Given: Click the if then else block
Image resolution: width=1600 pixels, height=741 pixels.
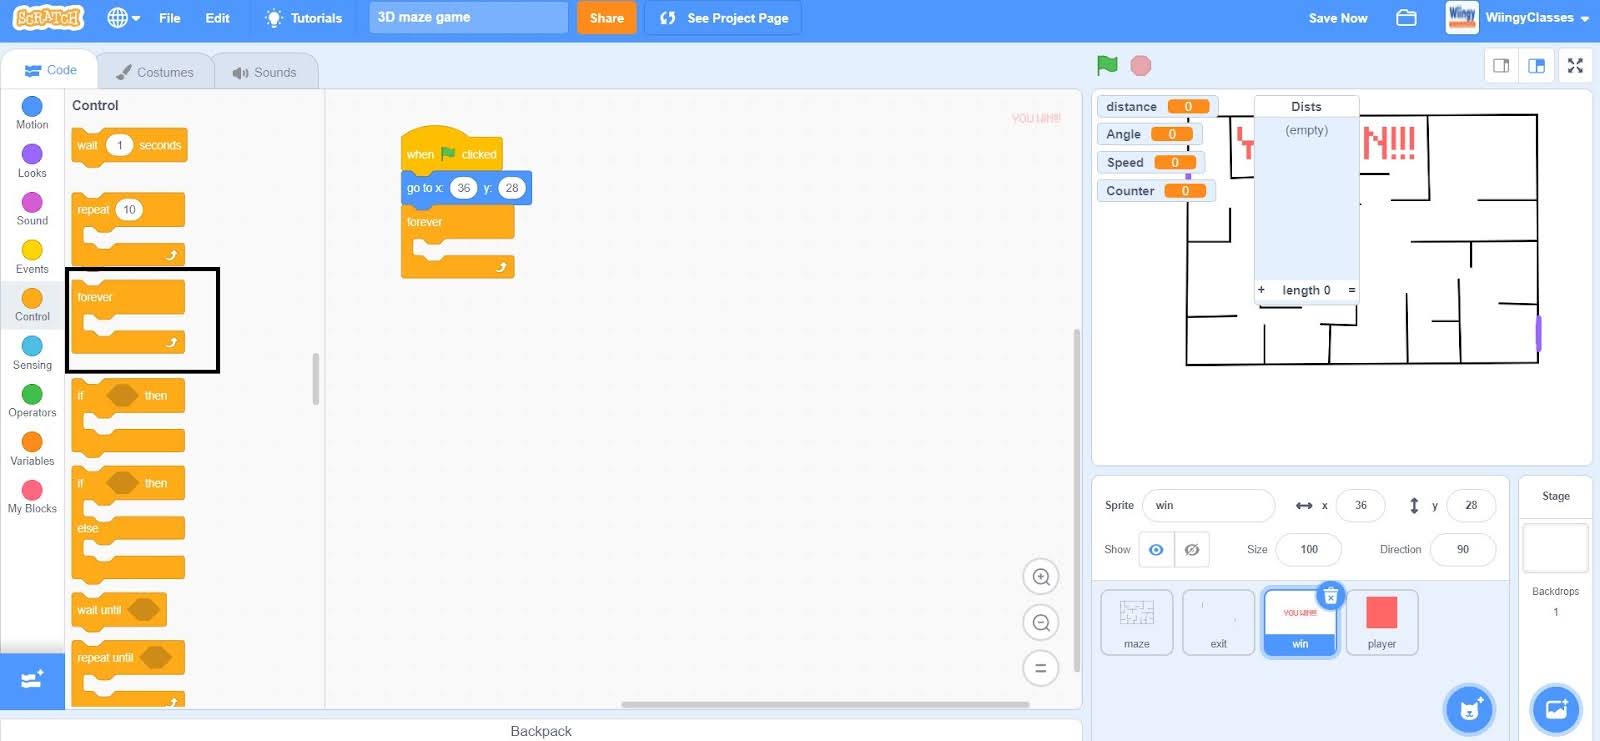Looking at the screenshot, I should (128, 523).
